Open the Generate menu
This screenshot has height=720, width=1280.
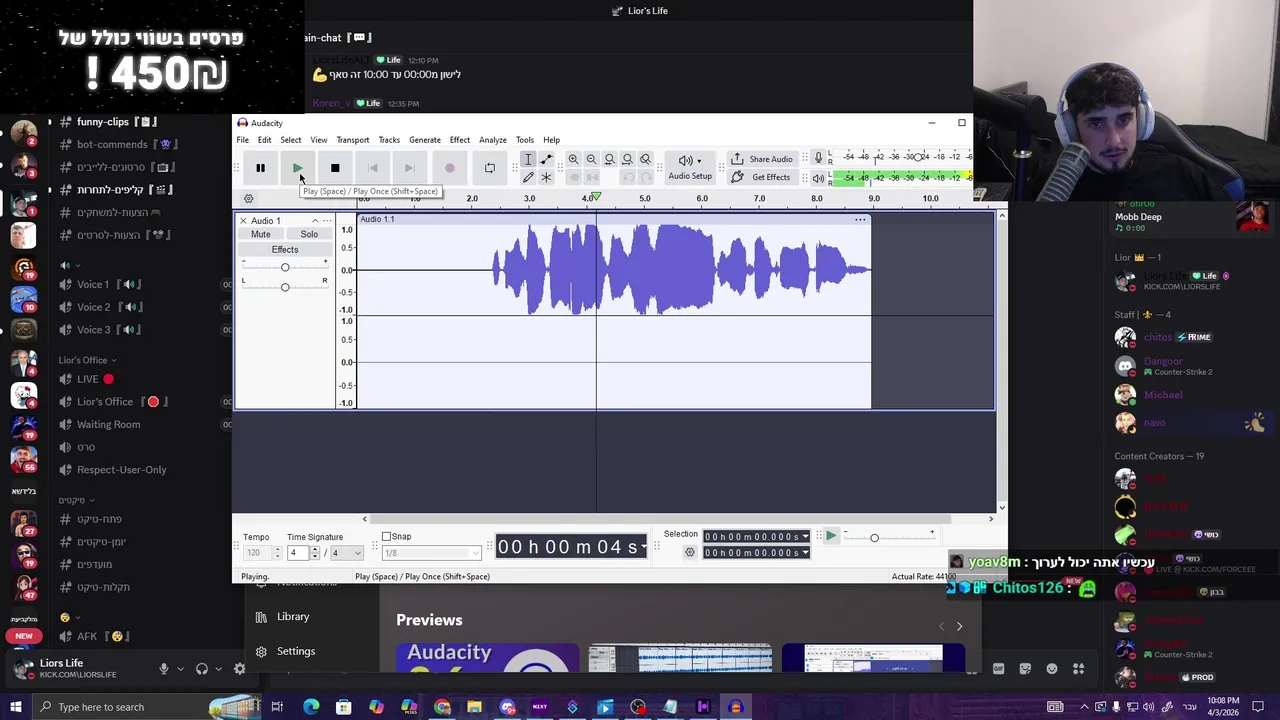coord(424,140)
